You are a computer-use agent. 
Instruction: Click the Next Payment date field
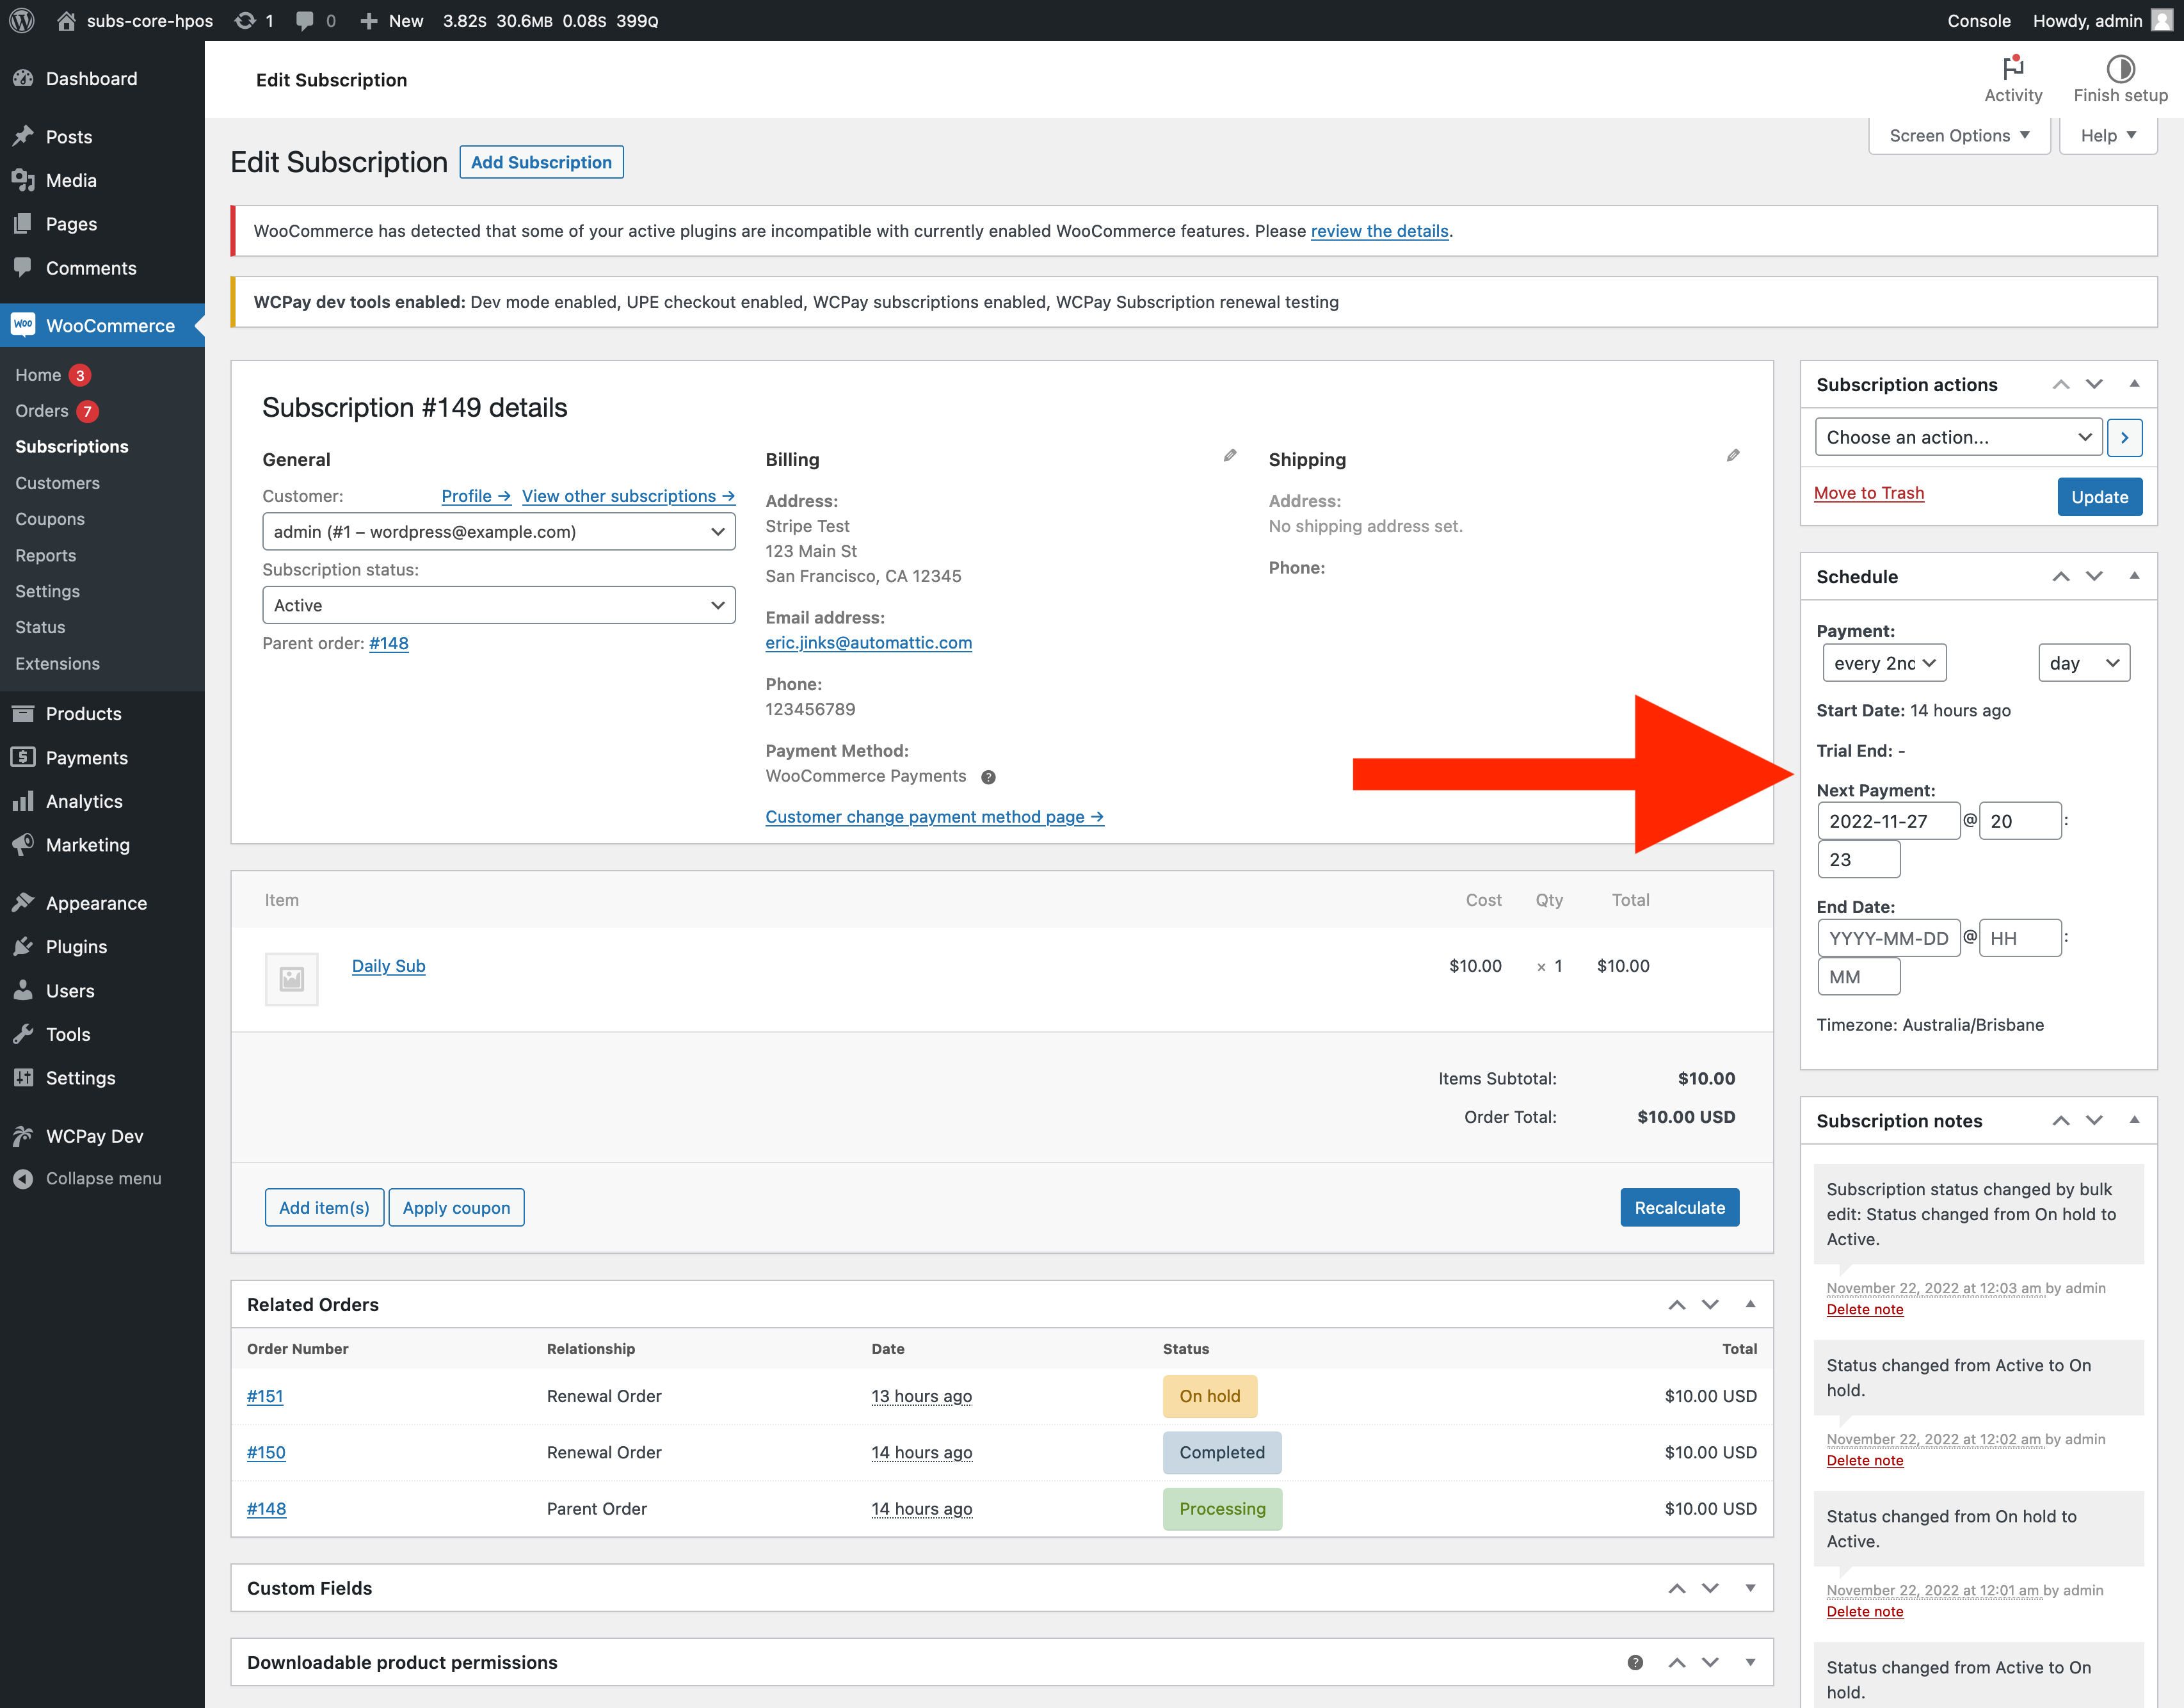pos(1889,820)
